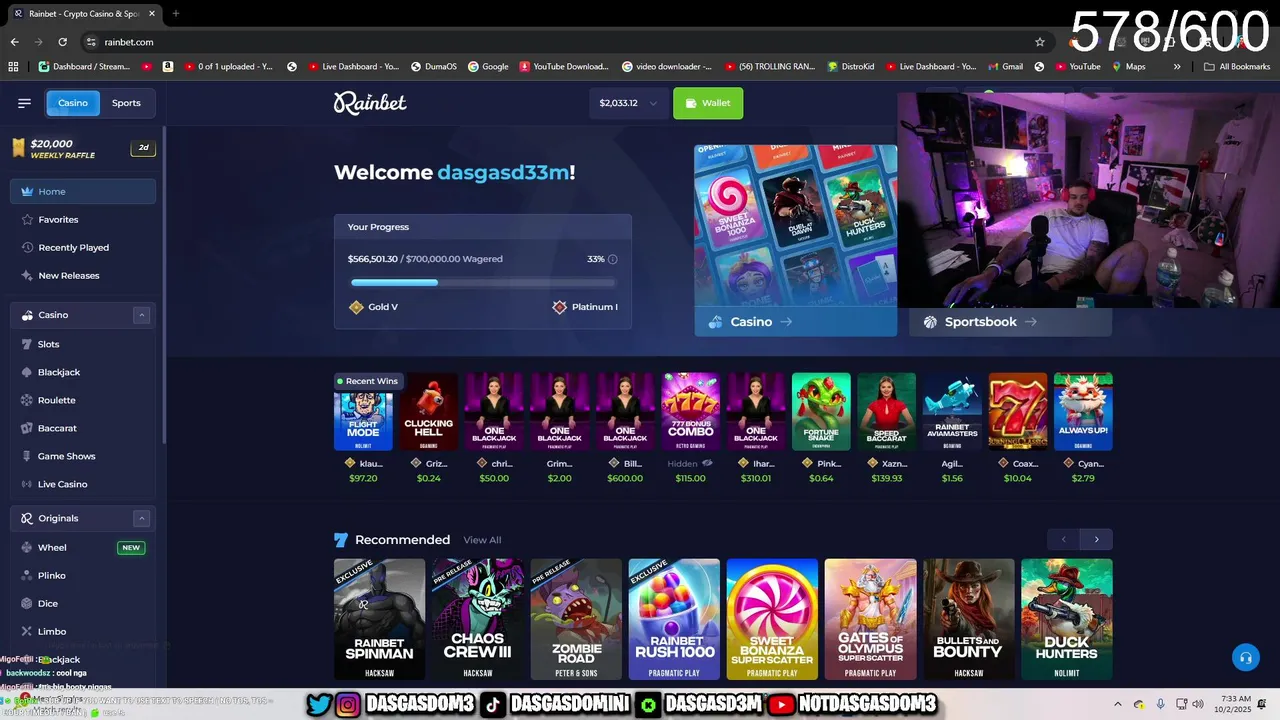Collapse the Casino sidebar section

[x=142, y=315]
